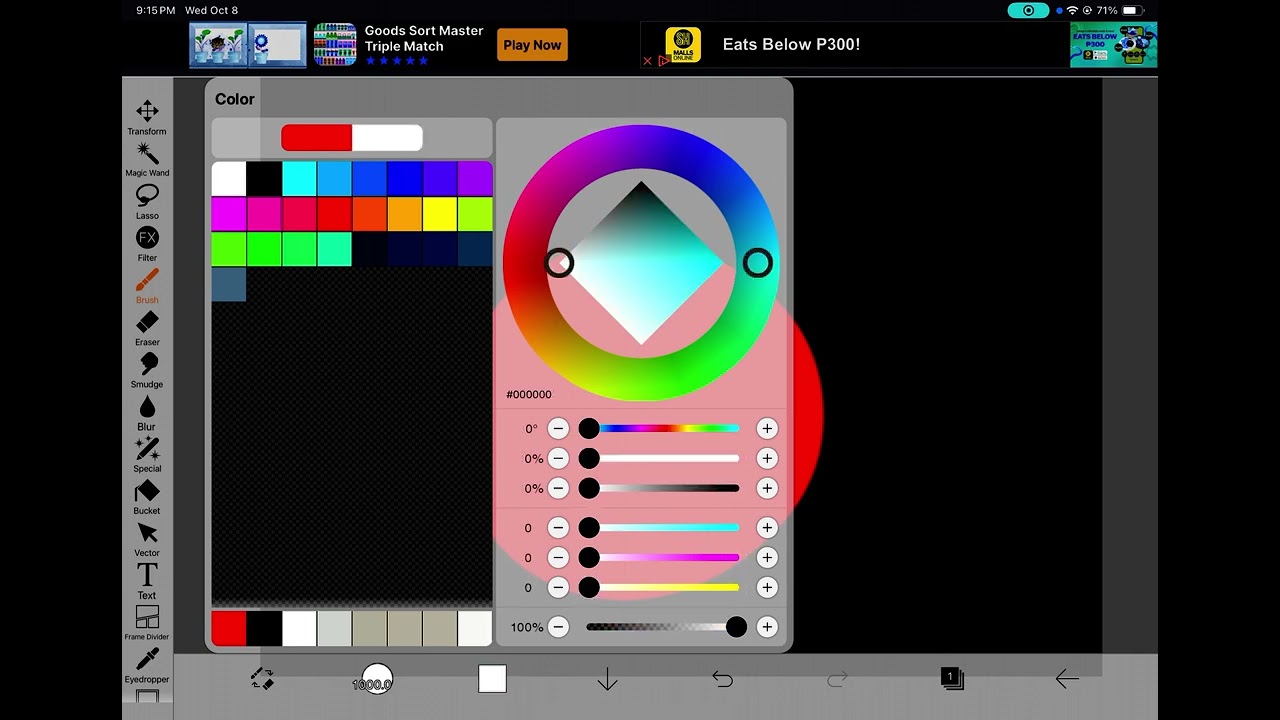This screenshot has height=720, width=1280.
Task: Select the Special tool
Action: point(147,454)
